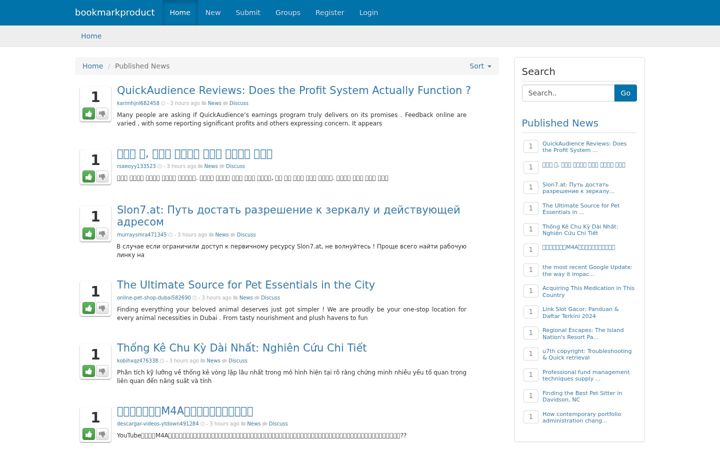720x450 pixels.
Task: Click News category under Thống Kê post
Action: 214,360
